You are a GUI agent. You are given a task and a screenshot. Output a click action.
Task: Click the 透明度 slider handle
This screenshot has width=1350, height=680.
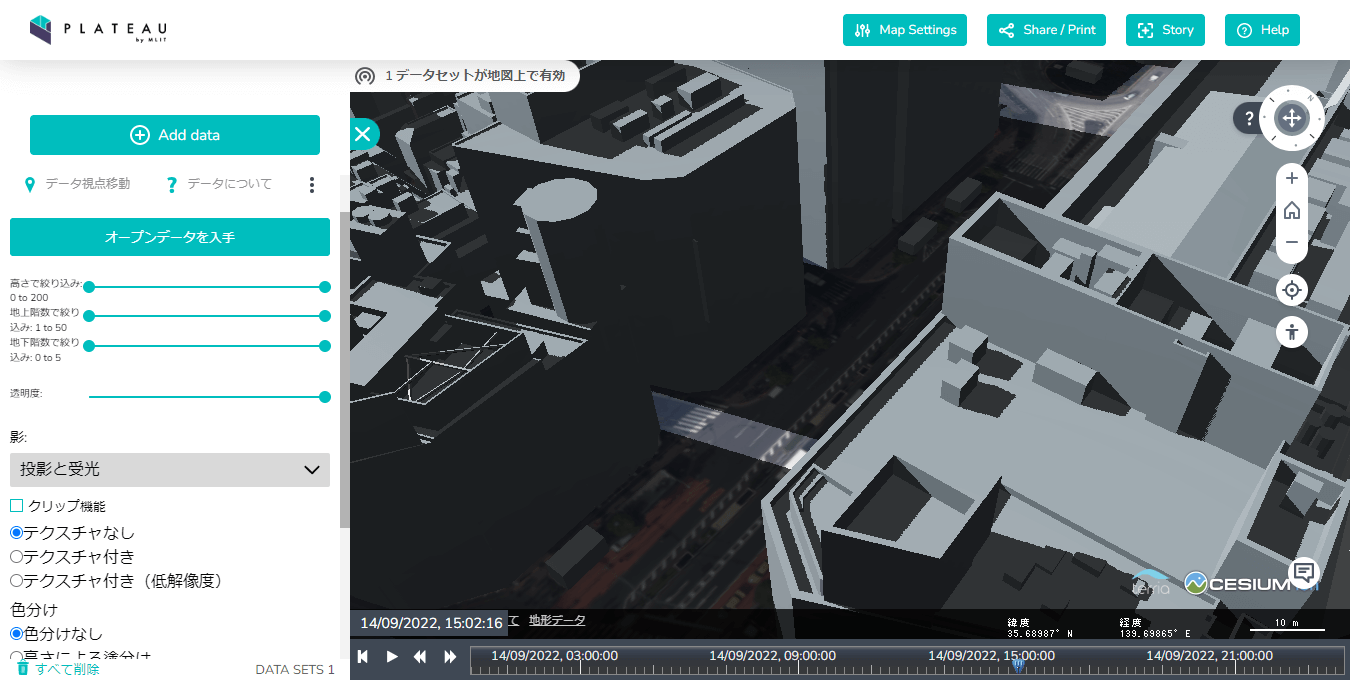point(326,396)
